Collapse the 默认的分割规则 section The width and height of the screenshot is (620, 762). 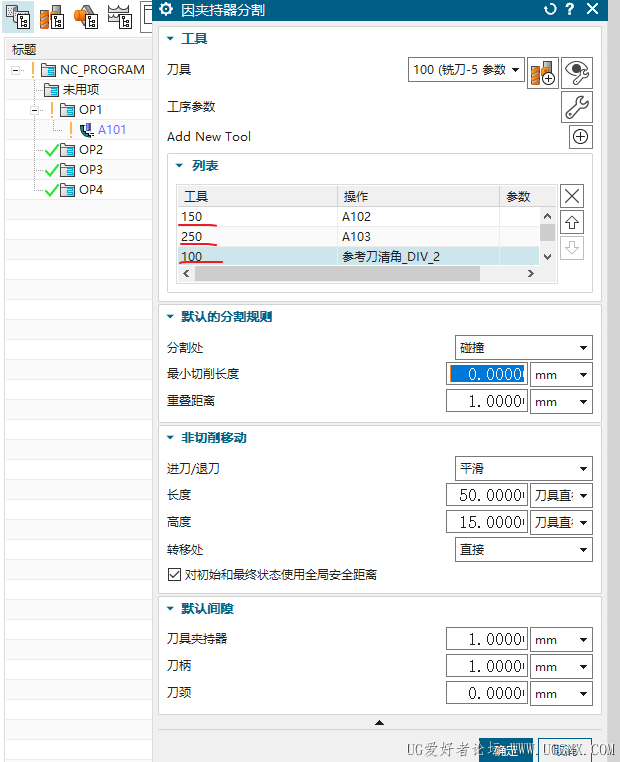[x=170, y=316]
